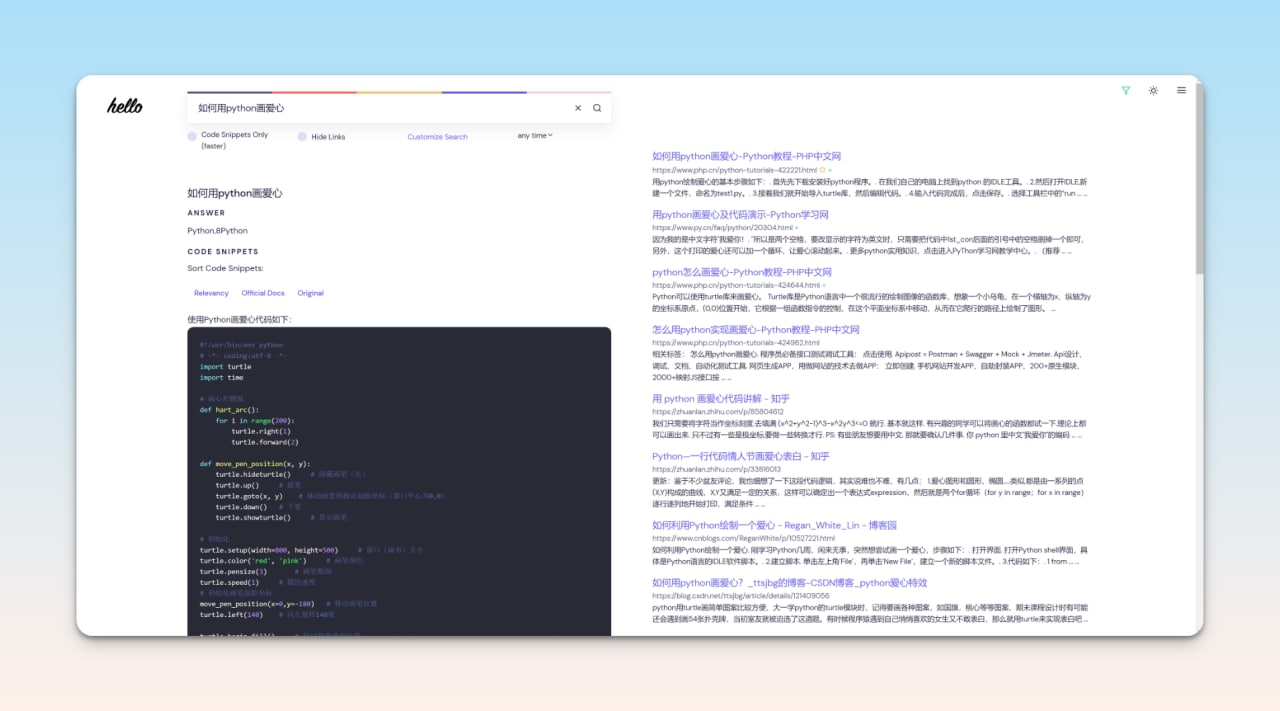Expand the any time dropdown

(535, 135)
